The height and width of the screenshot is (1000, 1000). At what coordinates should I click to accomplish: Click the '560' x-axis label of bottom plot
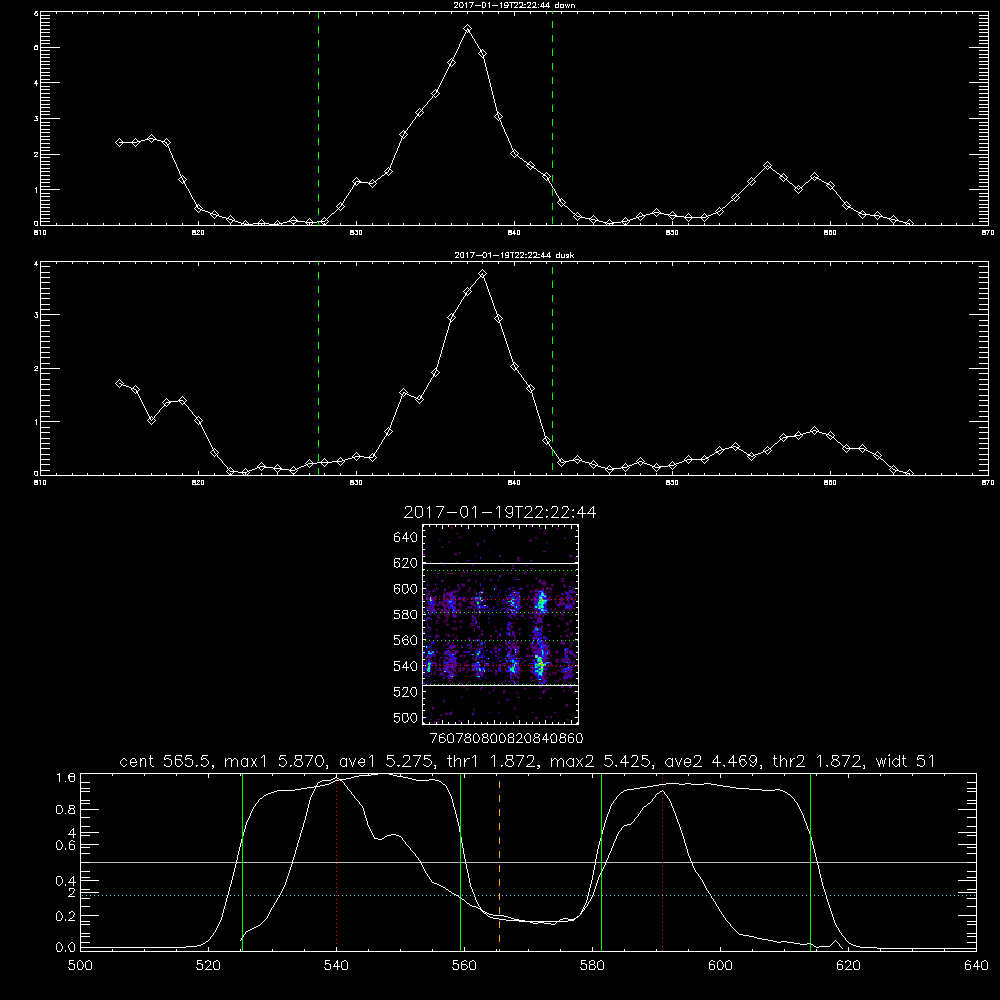(464, 966)
